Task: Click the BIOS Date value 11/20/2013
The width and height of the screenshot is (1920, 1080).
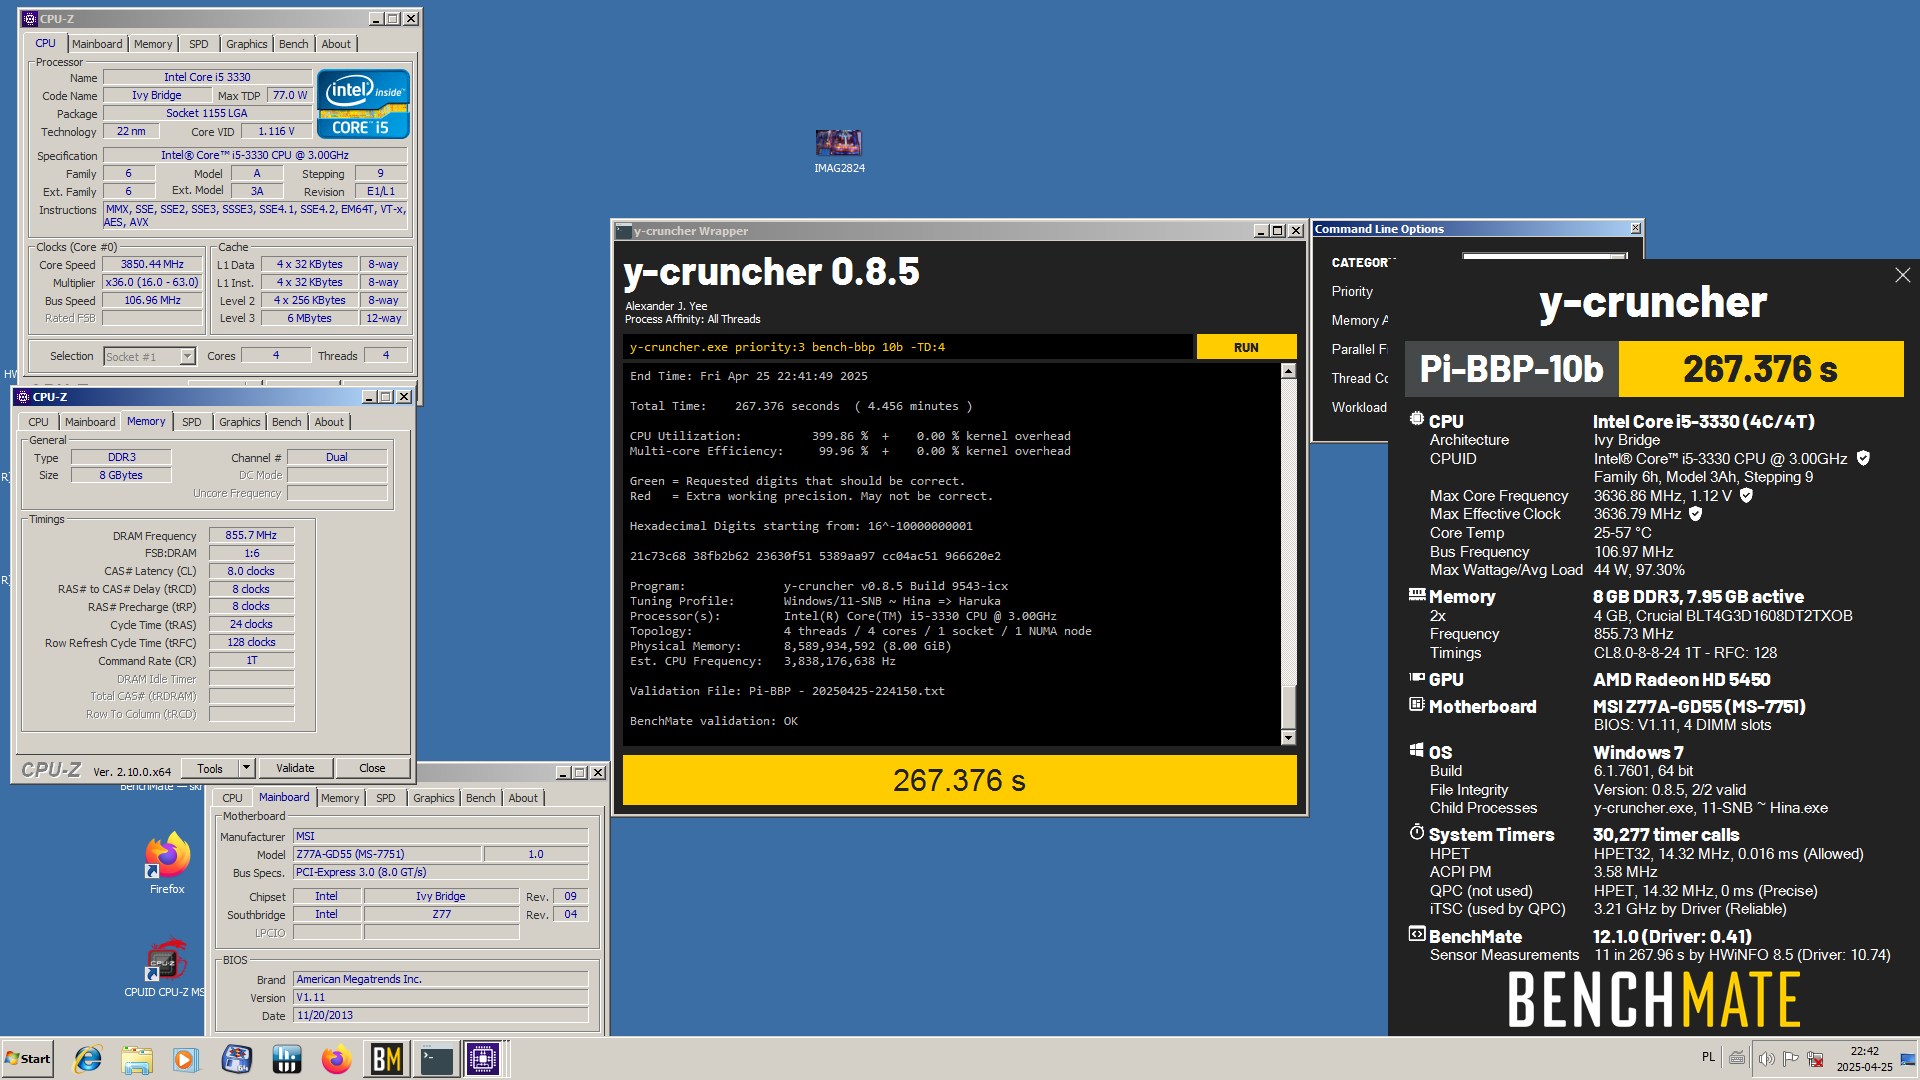Action: [441, 1015]
